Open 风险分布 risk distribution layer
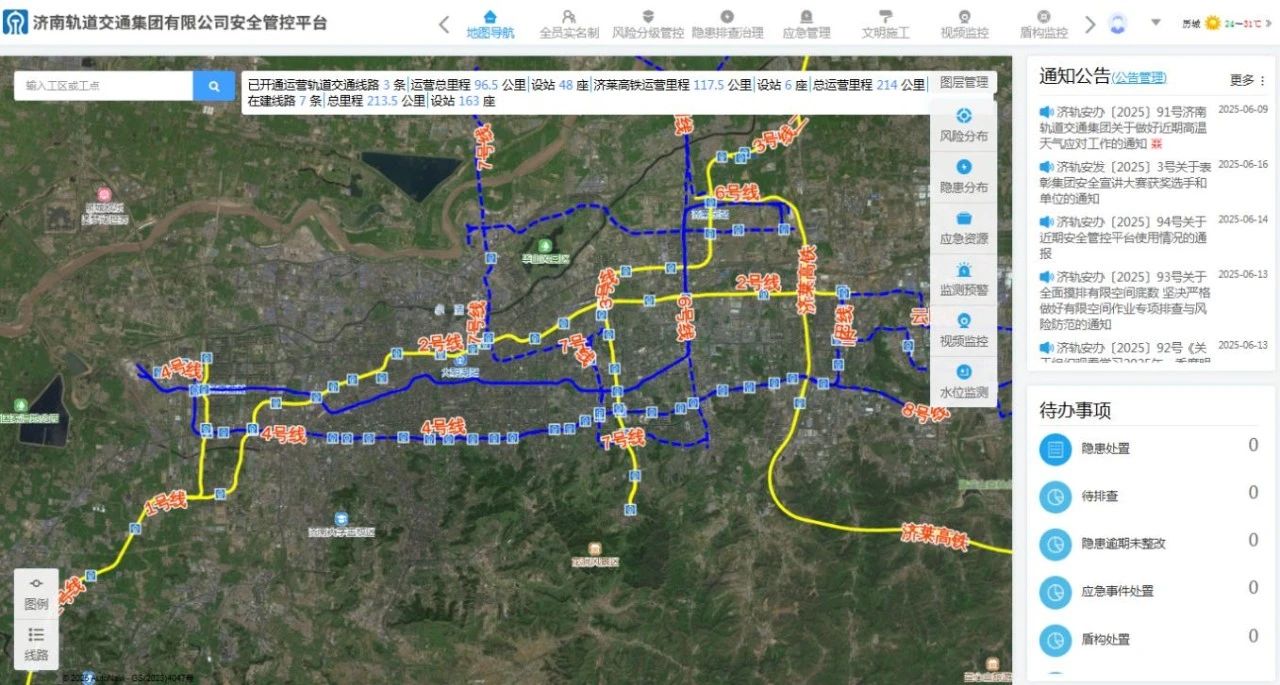Viewport: 1280px width, 685px height. click(964, 125)
